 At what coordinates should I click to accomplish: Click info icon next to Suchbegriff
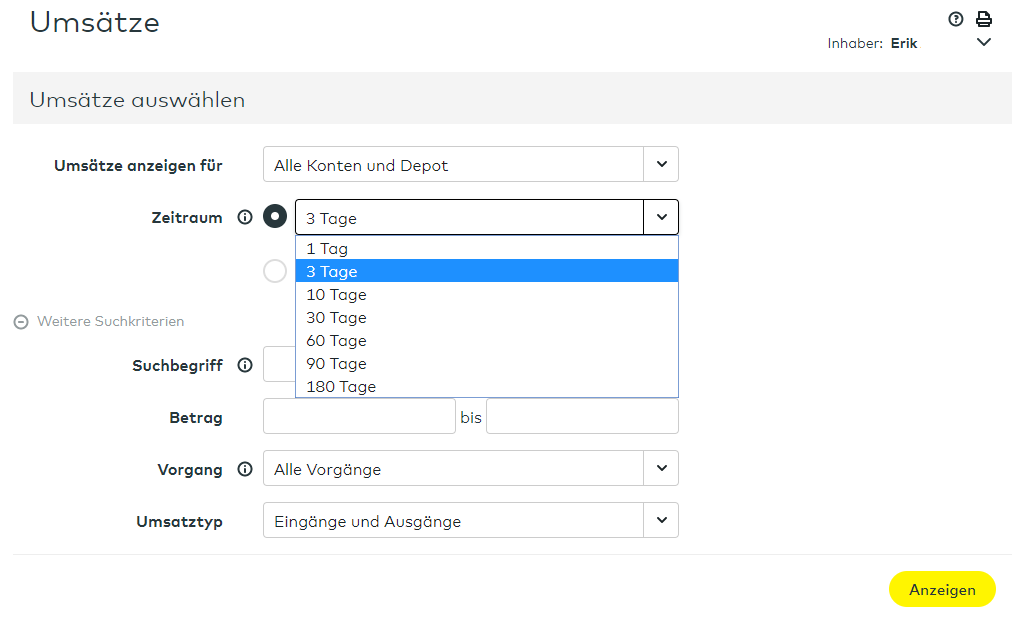point(245,365)
